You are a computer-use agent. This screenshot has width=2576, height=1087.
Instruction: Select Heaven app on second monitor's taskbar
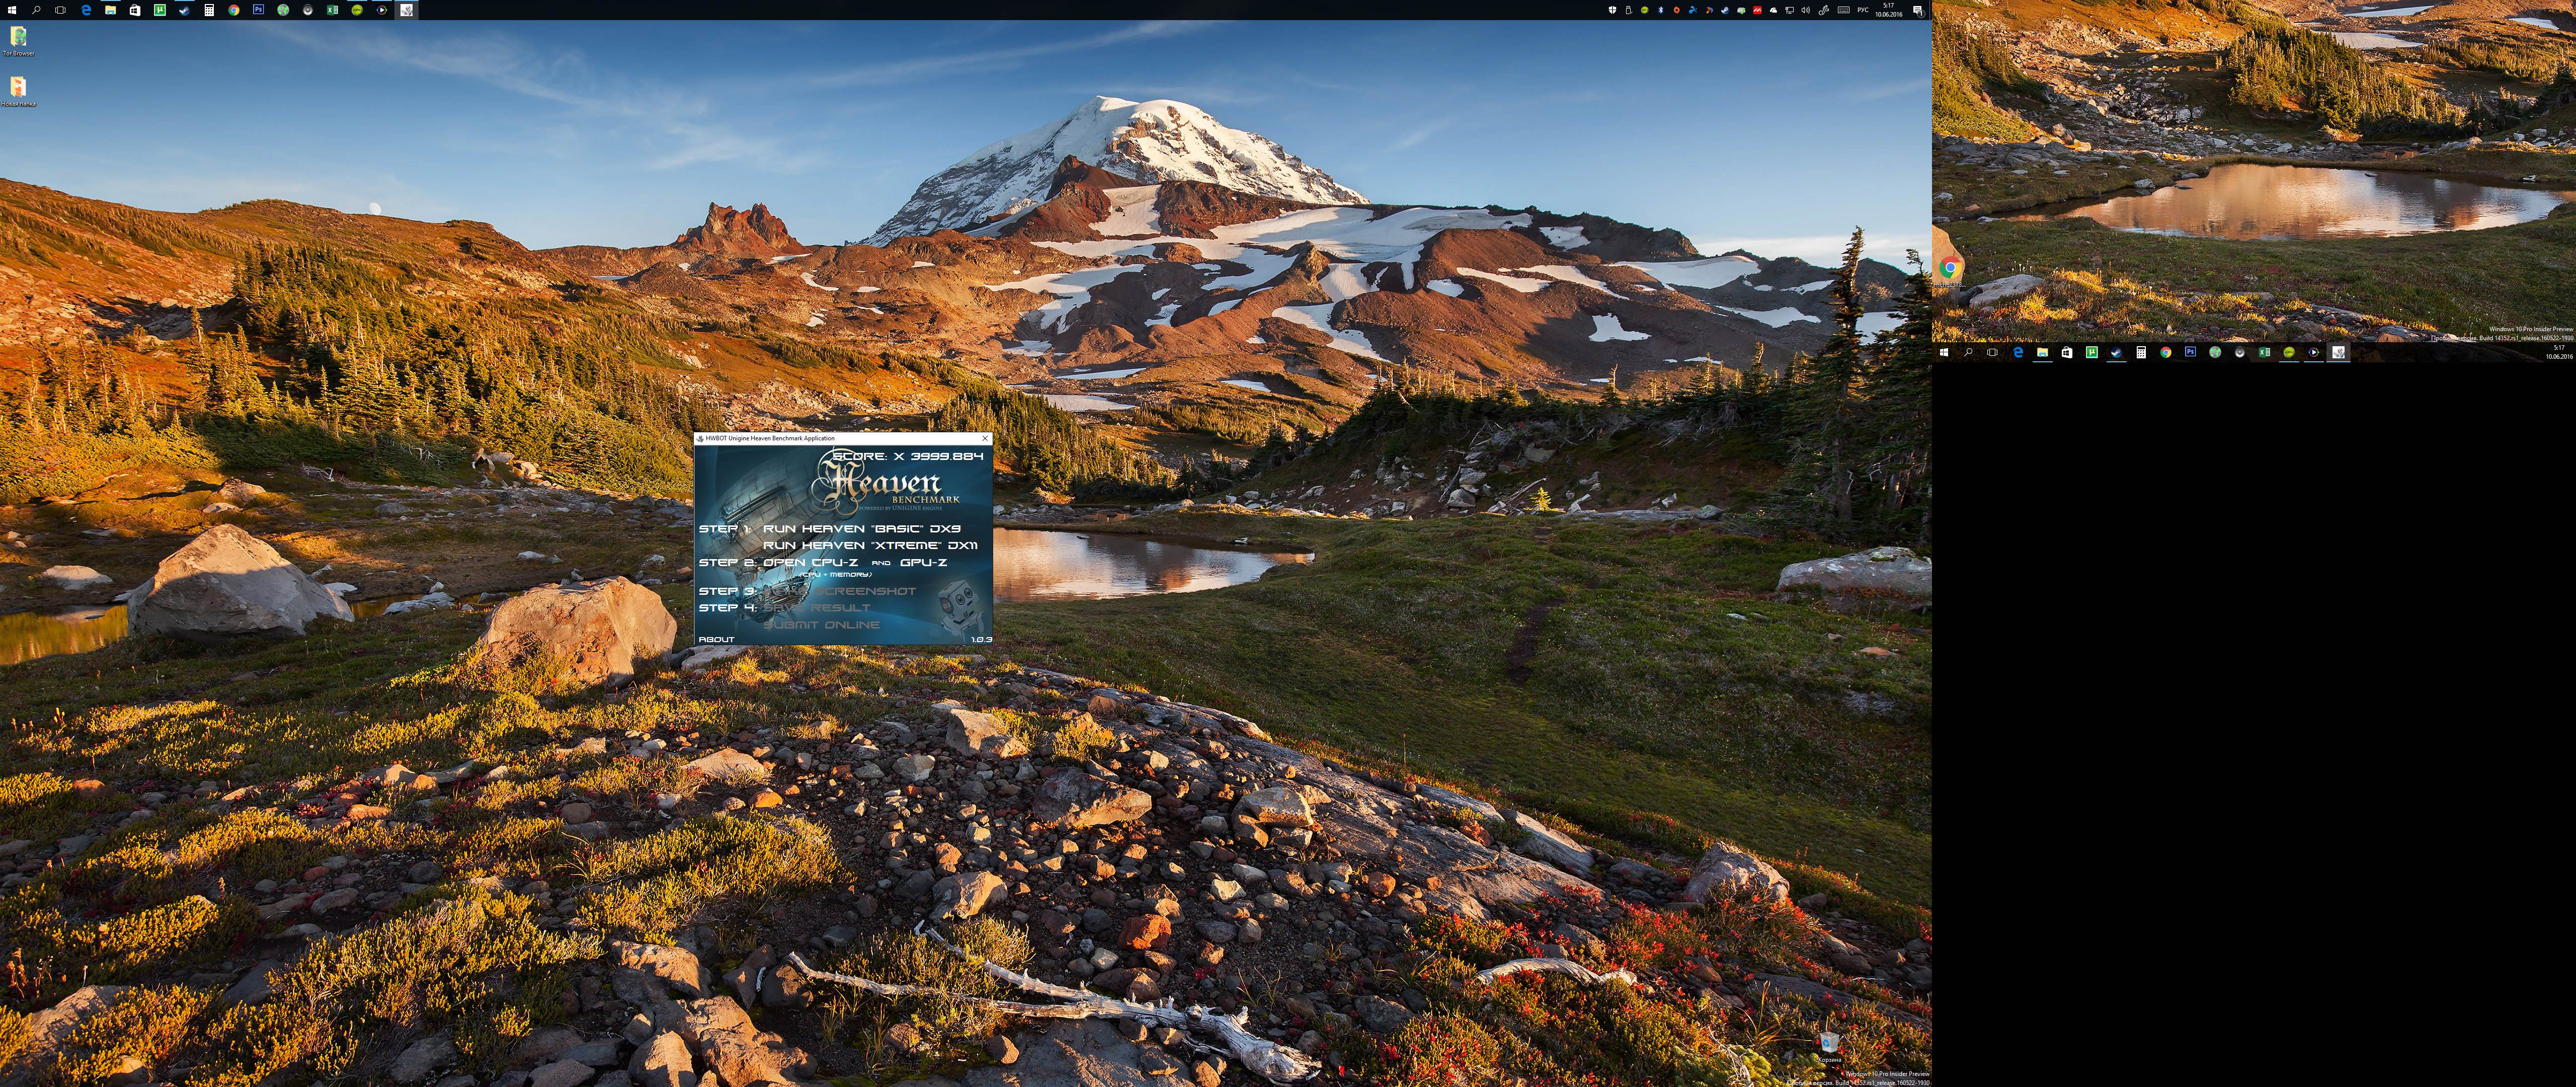point(2338,352)
